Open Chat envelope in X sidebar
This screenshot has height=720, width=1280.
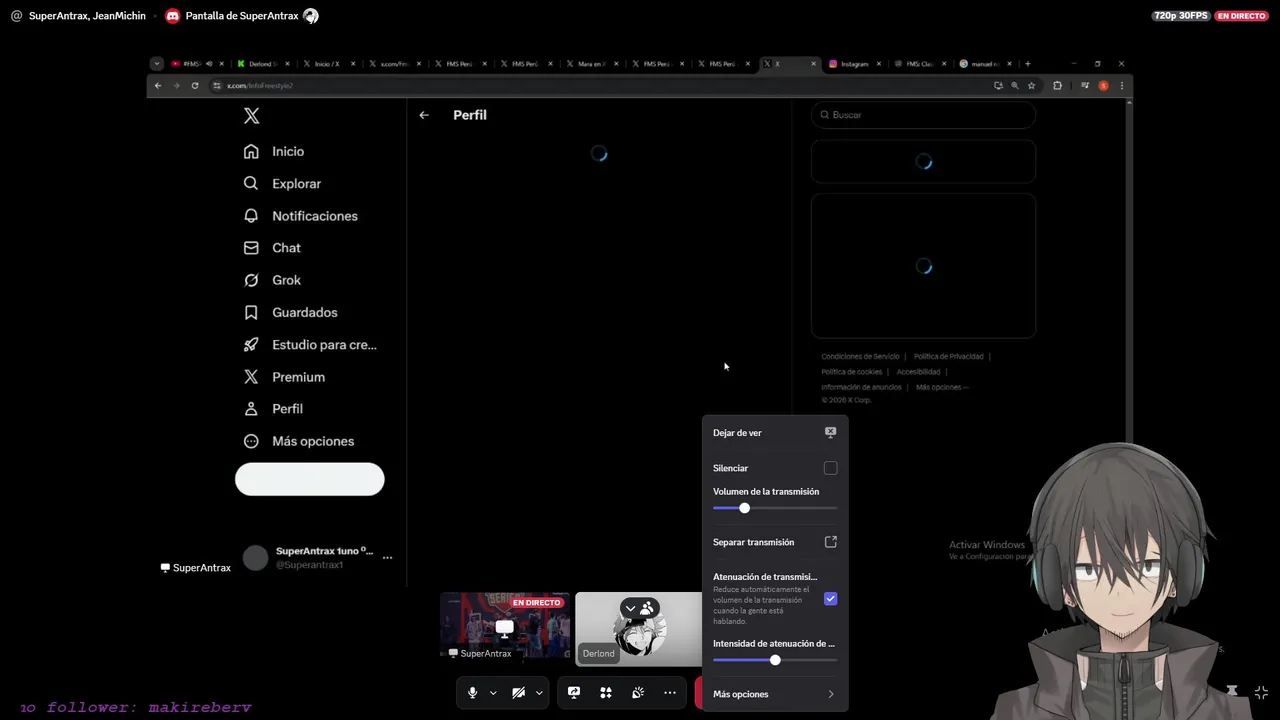click(272, 248)
